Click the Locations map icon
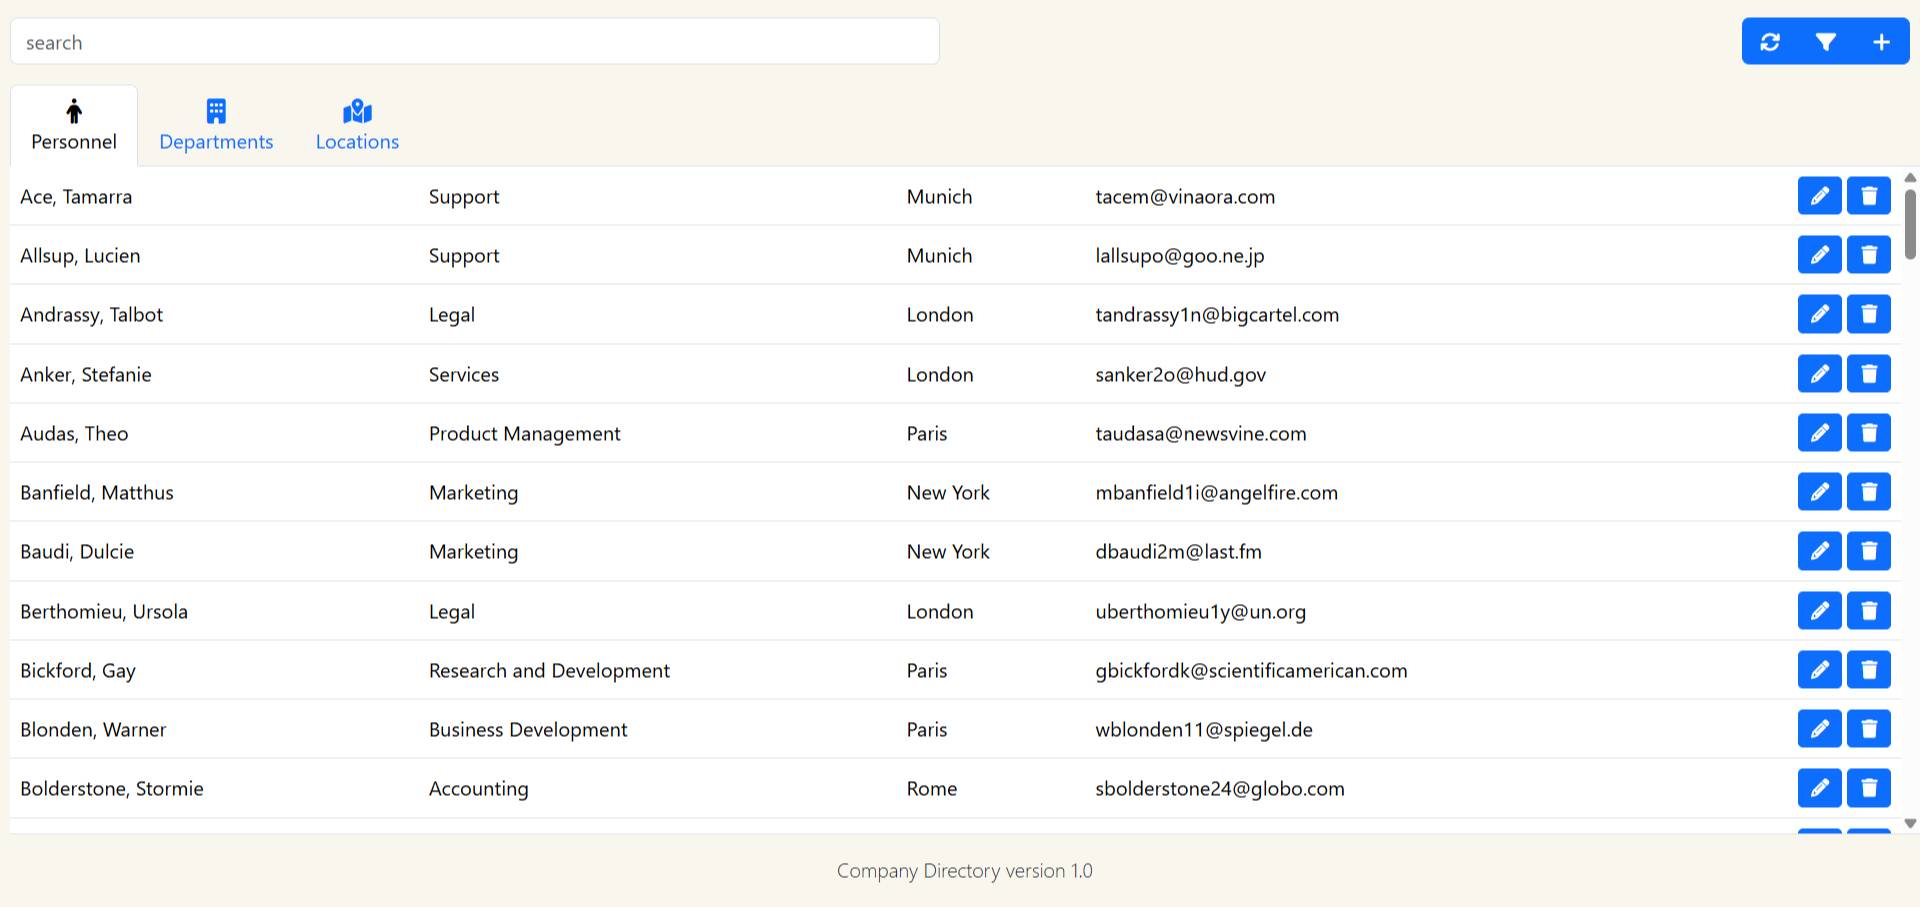 click(x=357, y=110)
